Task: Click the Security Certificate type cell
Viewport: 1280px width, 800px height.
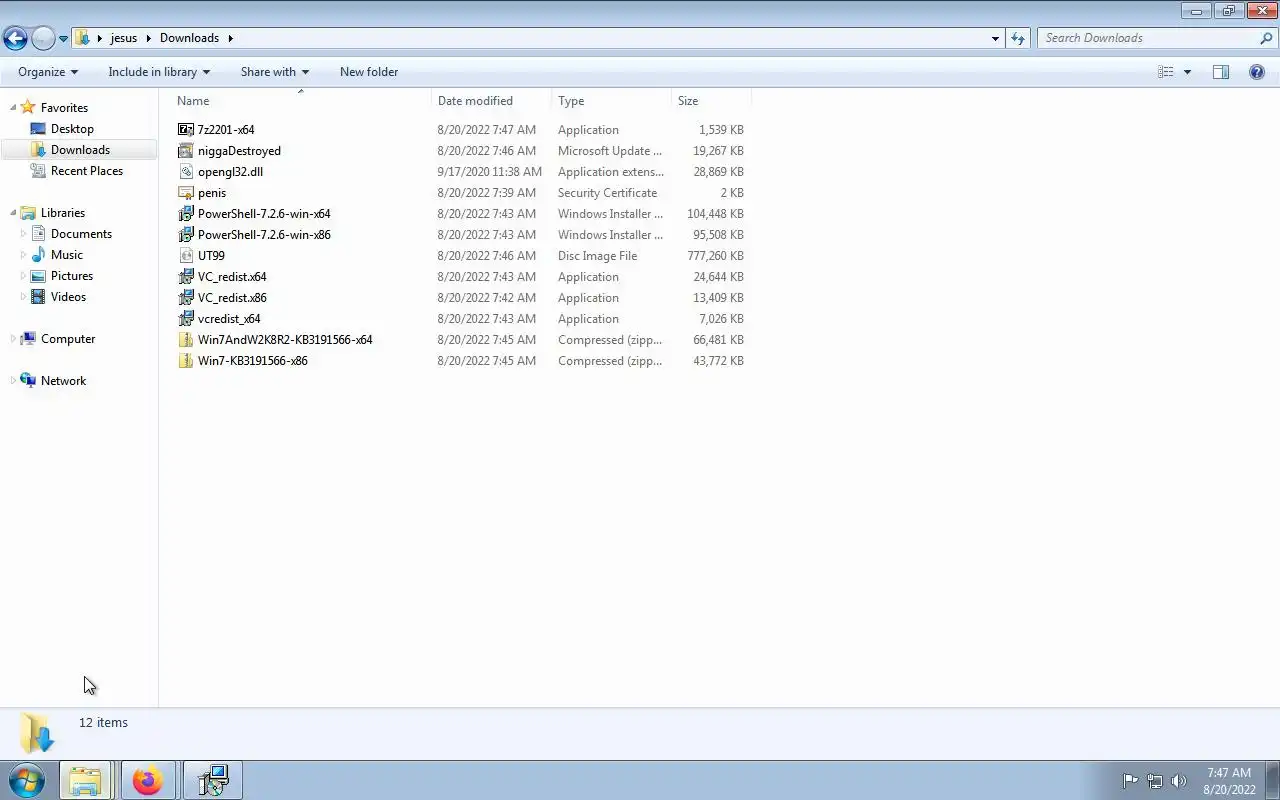Action: (x=607, y=193)
